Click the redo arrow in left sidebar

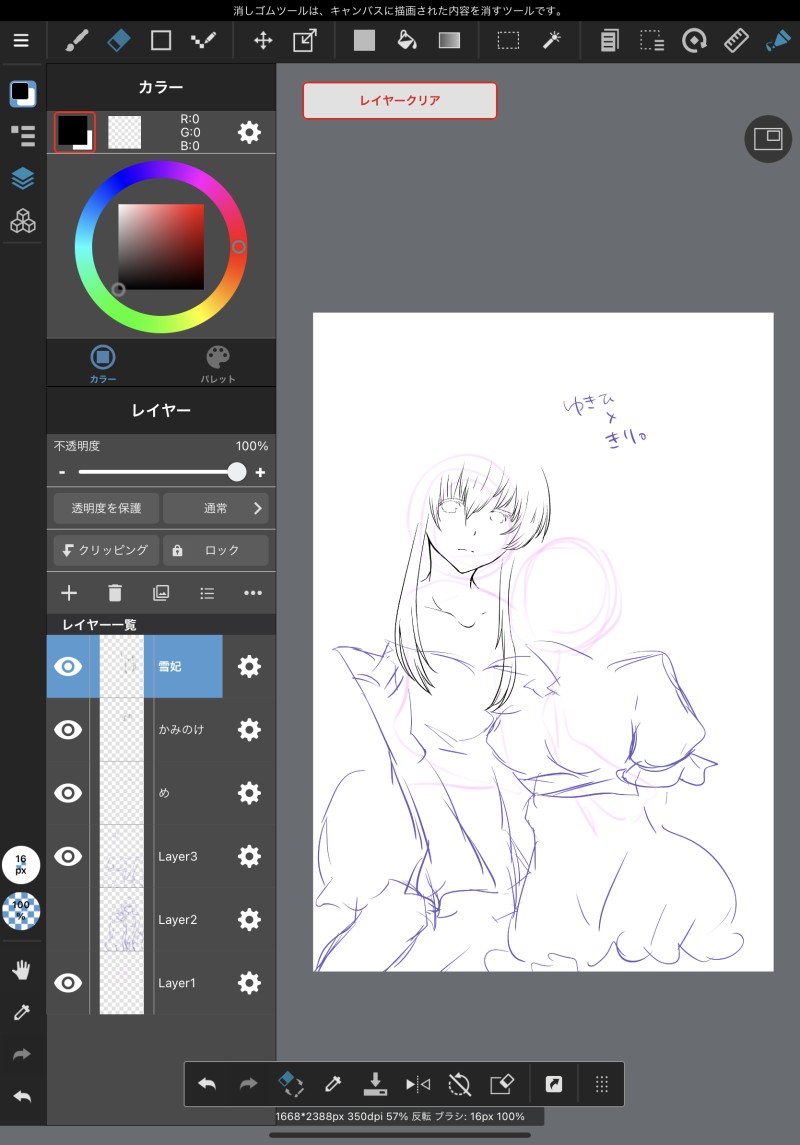(x=21, y=1054)
